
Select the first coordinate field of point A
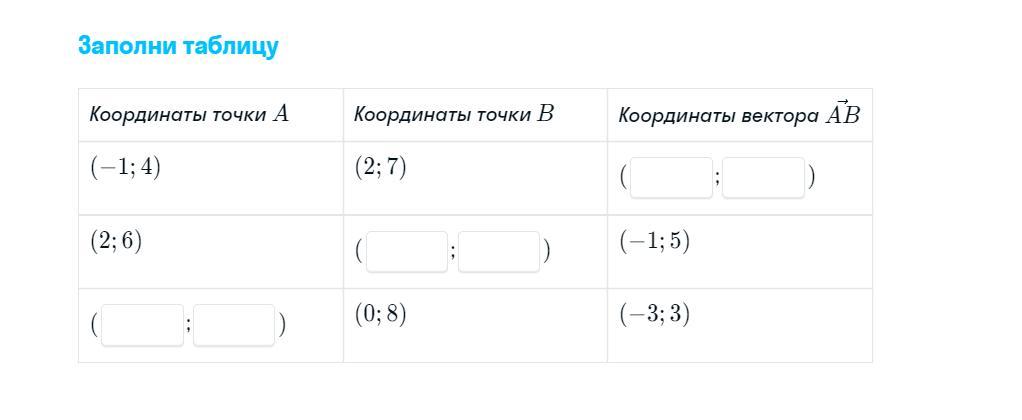click(142, 325)
